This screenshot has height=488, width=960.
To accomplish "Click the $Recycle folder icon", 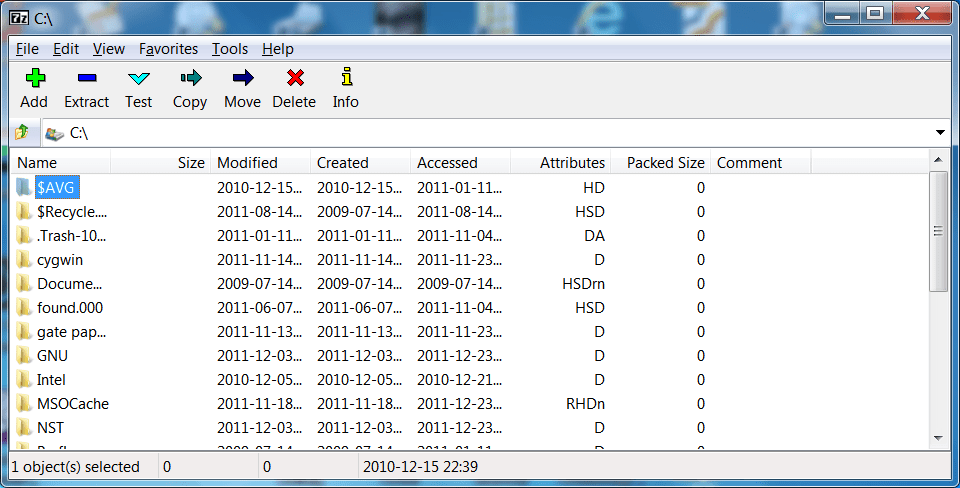I will (x=24, y=211).
